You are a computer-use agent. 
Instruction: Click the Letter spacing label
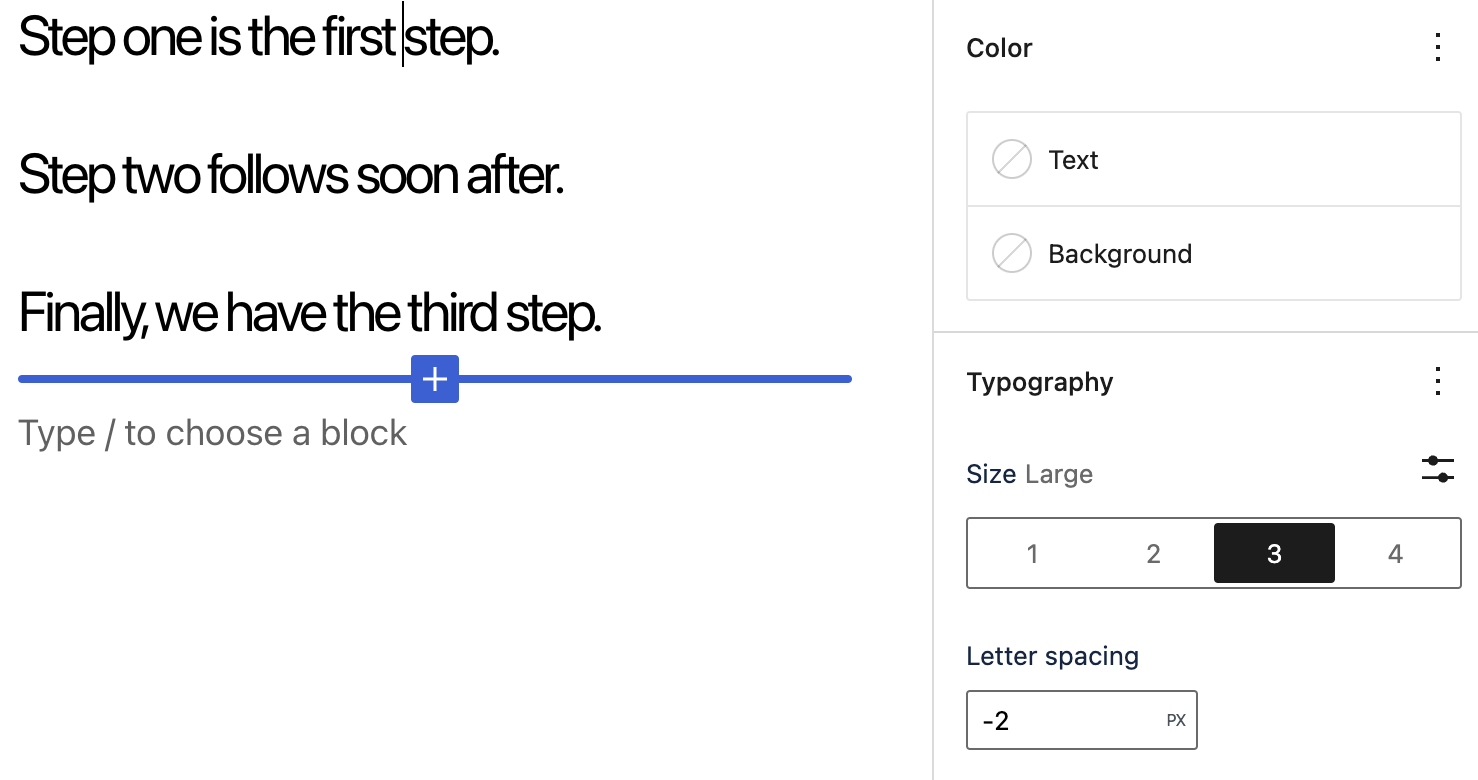coord(1052,656)
